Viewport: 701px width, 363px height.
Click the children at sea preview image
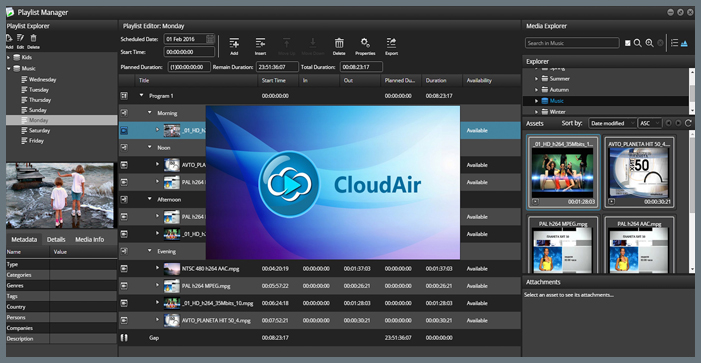click(x=60, y=195)
